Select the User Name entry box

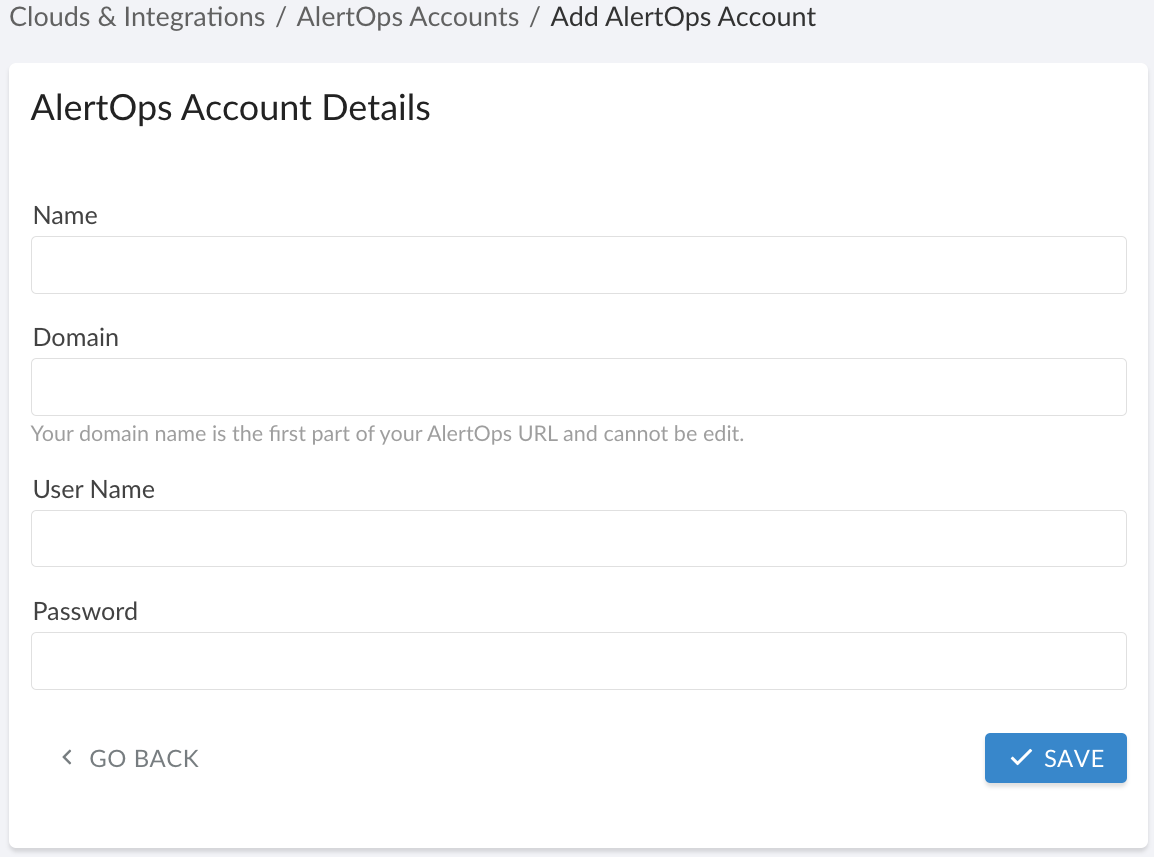point(578,538)
